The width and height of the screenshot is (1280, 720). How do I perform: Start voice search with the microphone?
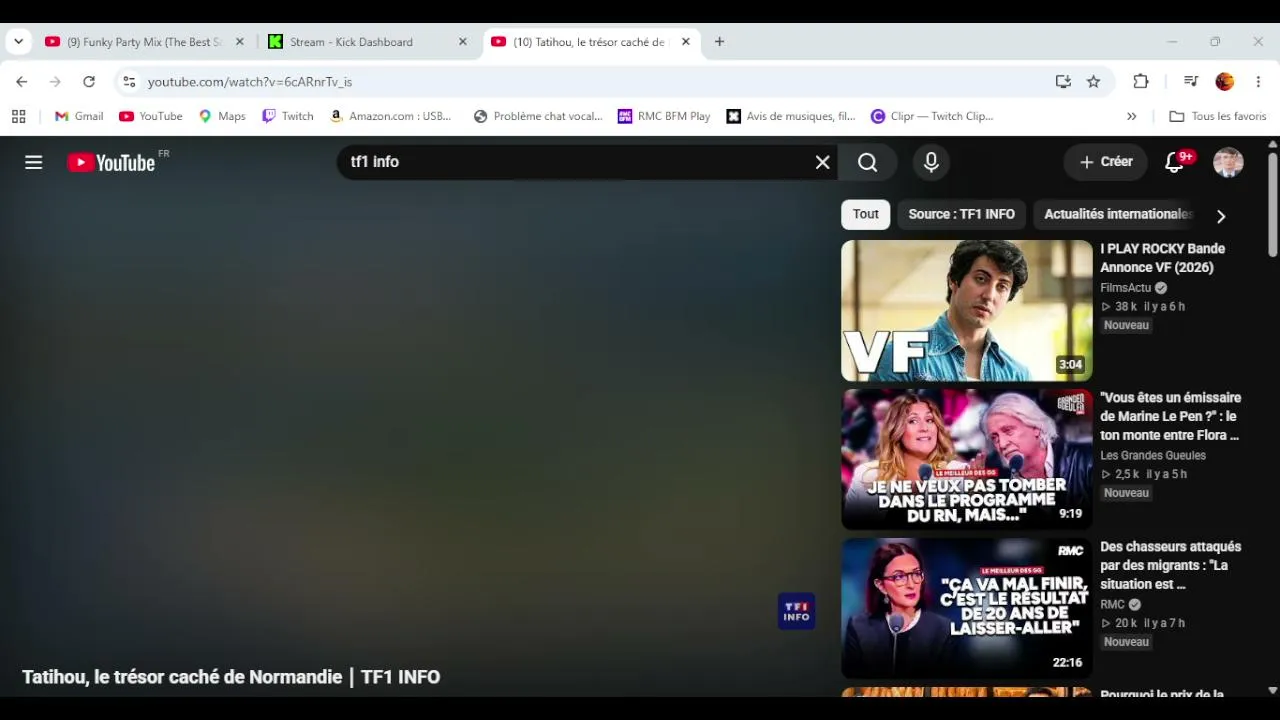(x=931, y=162)
